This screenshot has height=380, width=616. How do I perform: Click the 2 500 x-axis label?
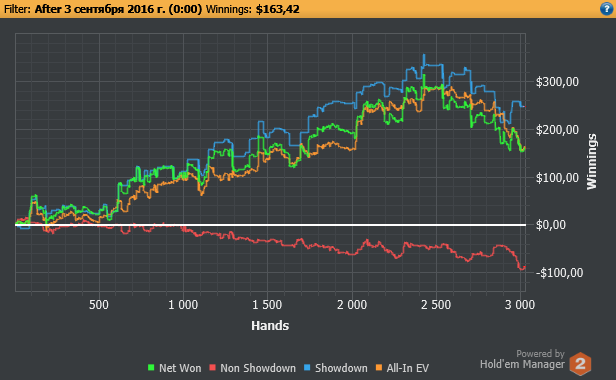coord(436,305)
